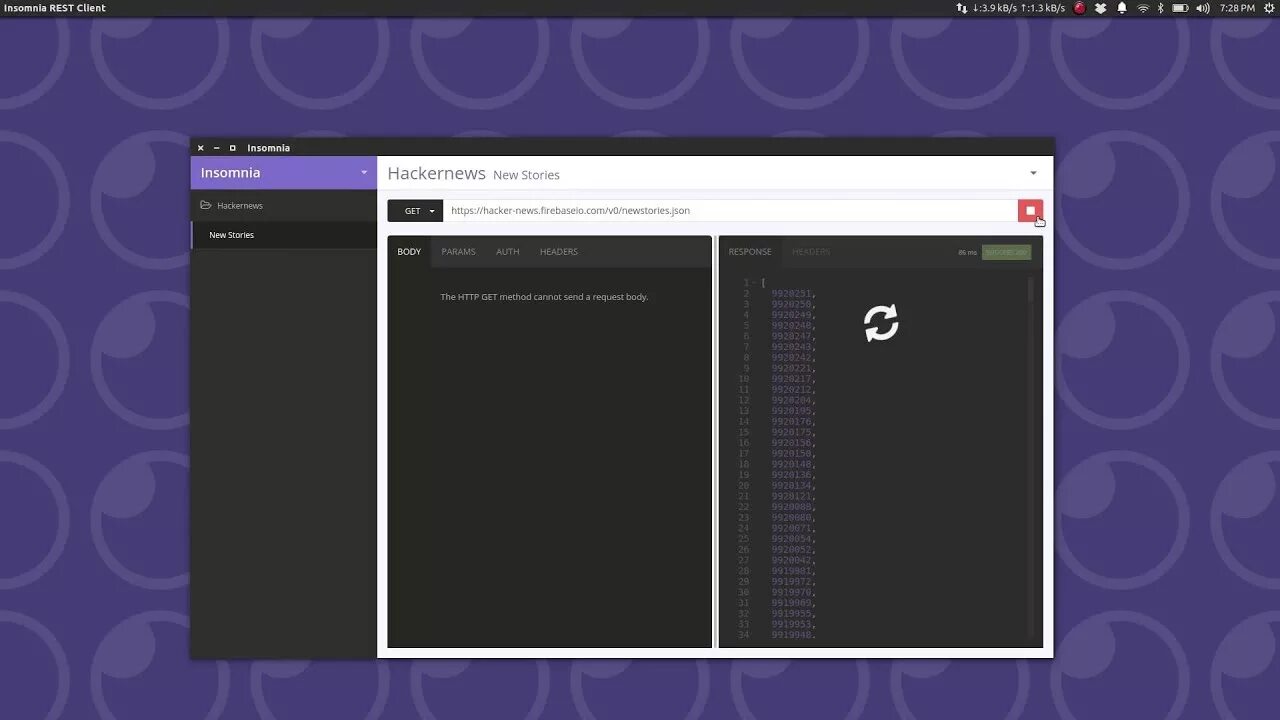This screenshot has width=1280, height=720.
Task: Click the value 9920136 in response
Action: (793, 475)
